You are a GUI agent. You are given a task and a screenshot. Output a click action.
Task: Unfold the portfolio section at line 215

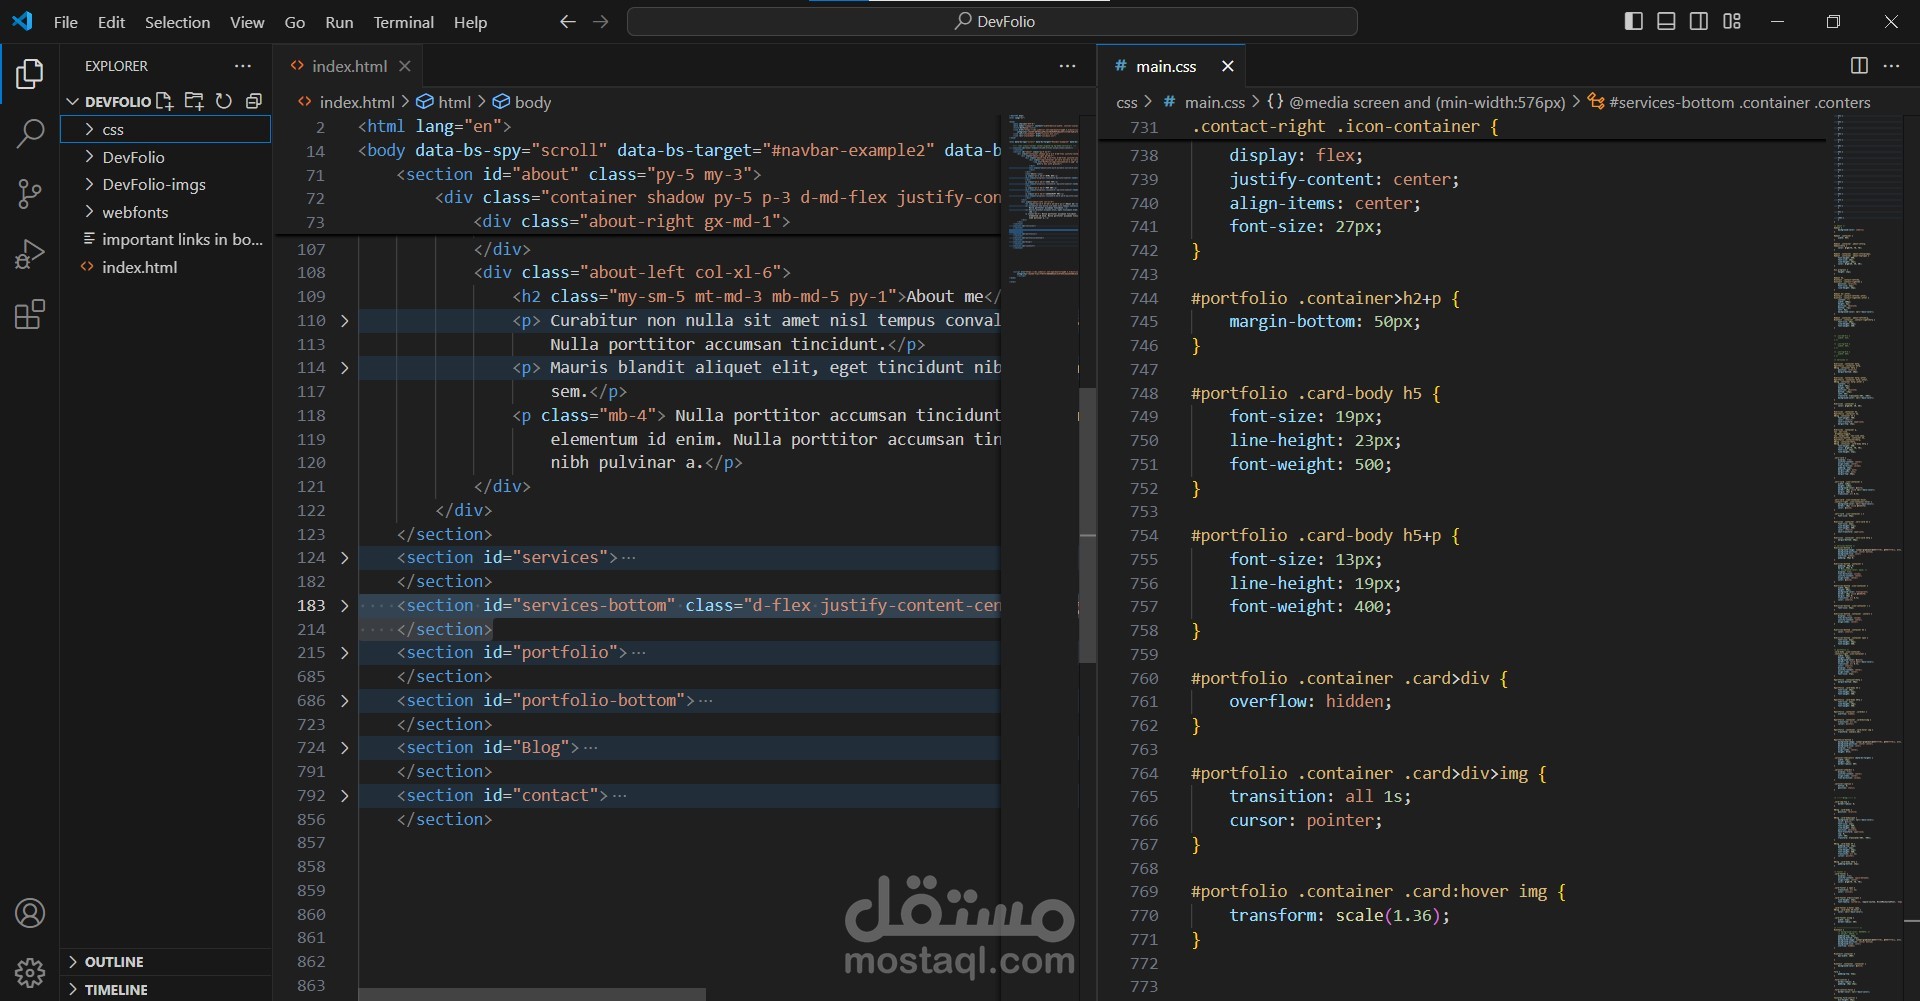coord(345,653)
